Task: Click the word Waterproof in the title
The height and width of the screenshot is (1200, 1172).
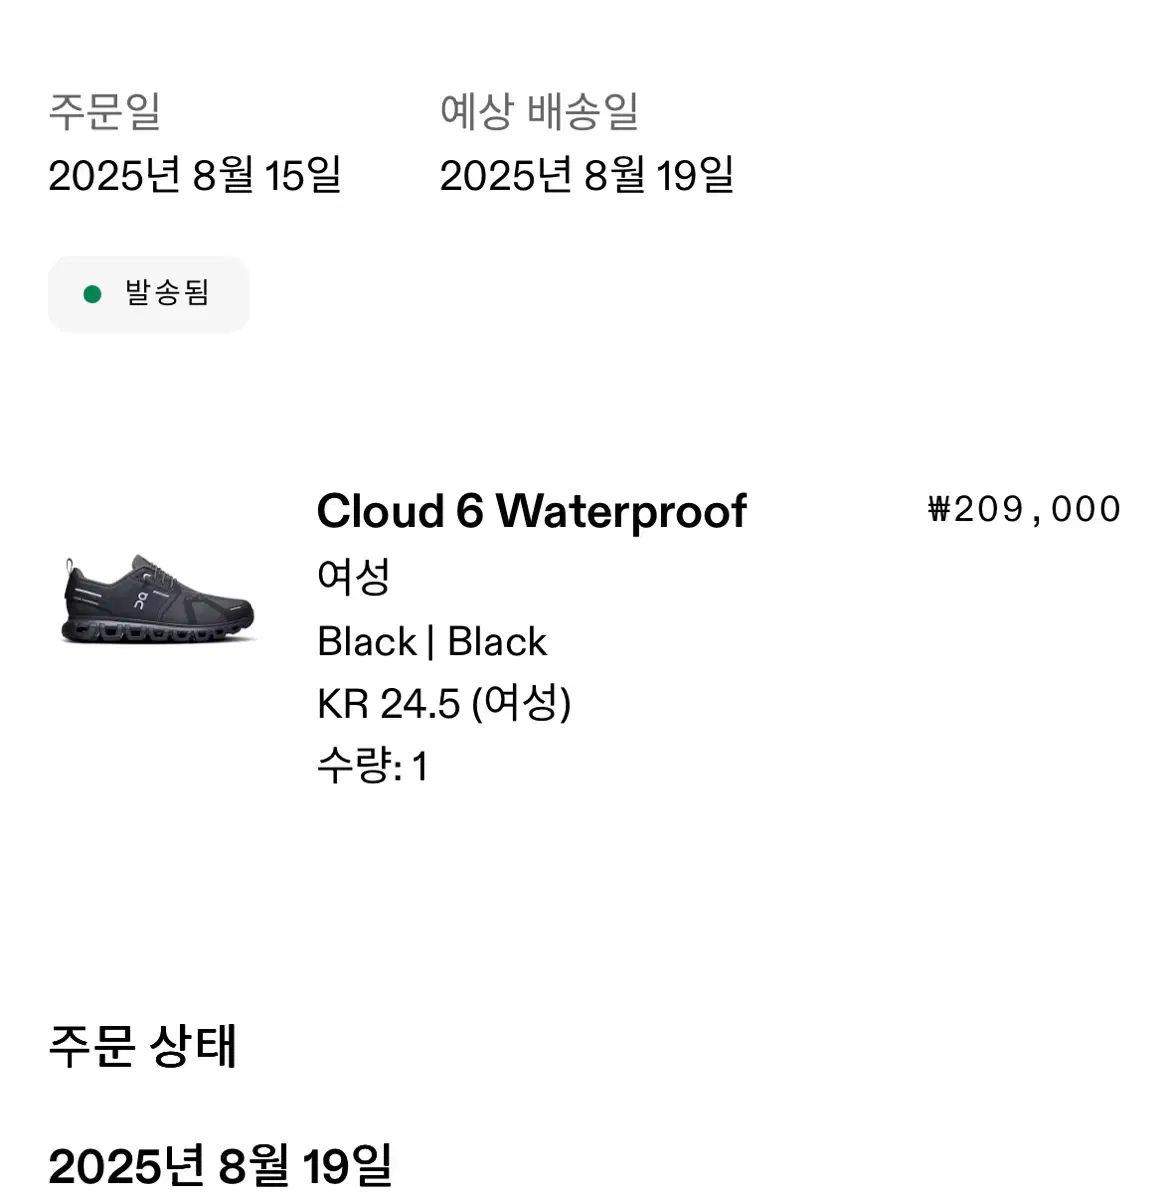Action: click(x=622, y=511)
